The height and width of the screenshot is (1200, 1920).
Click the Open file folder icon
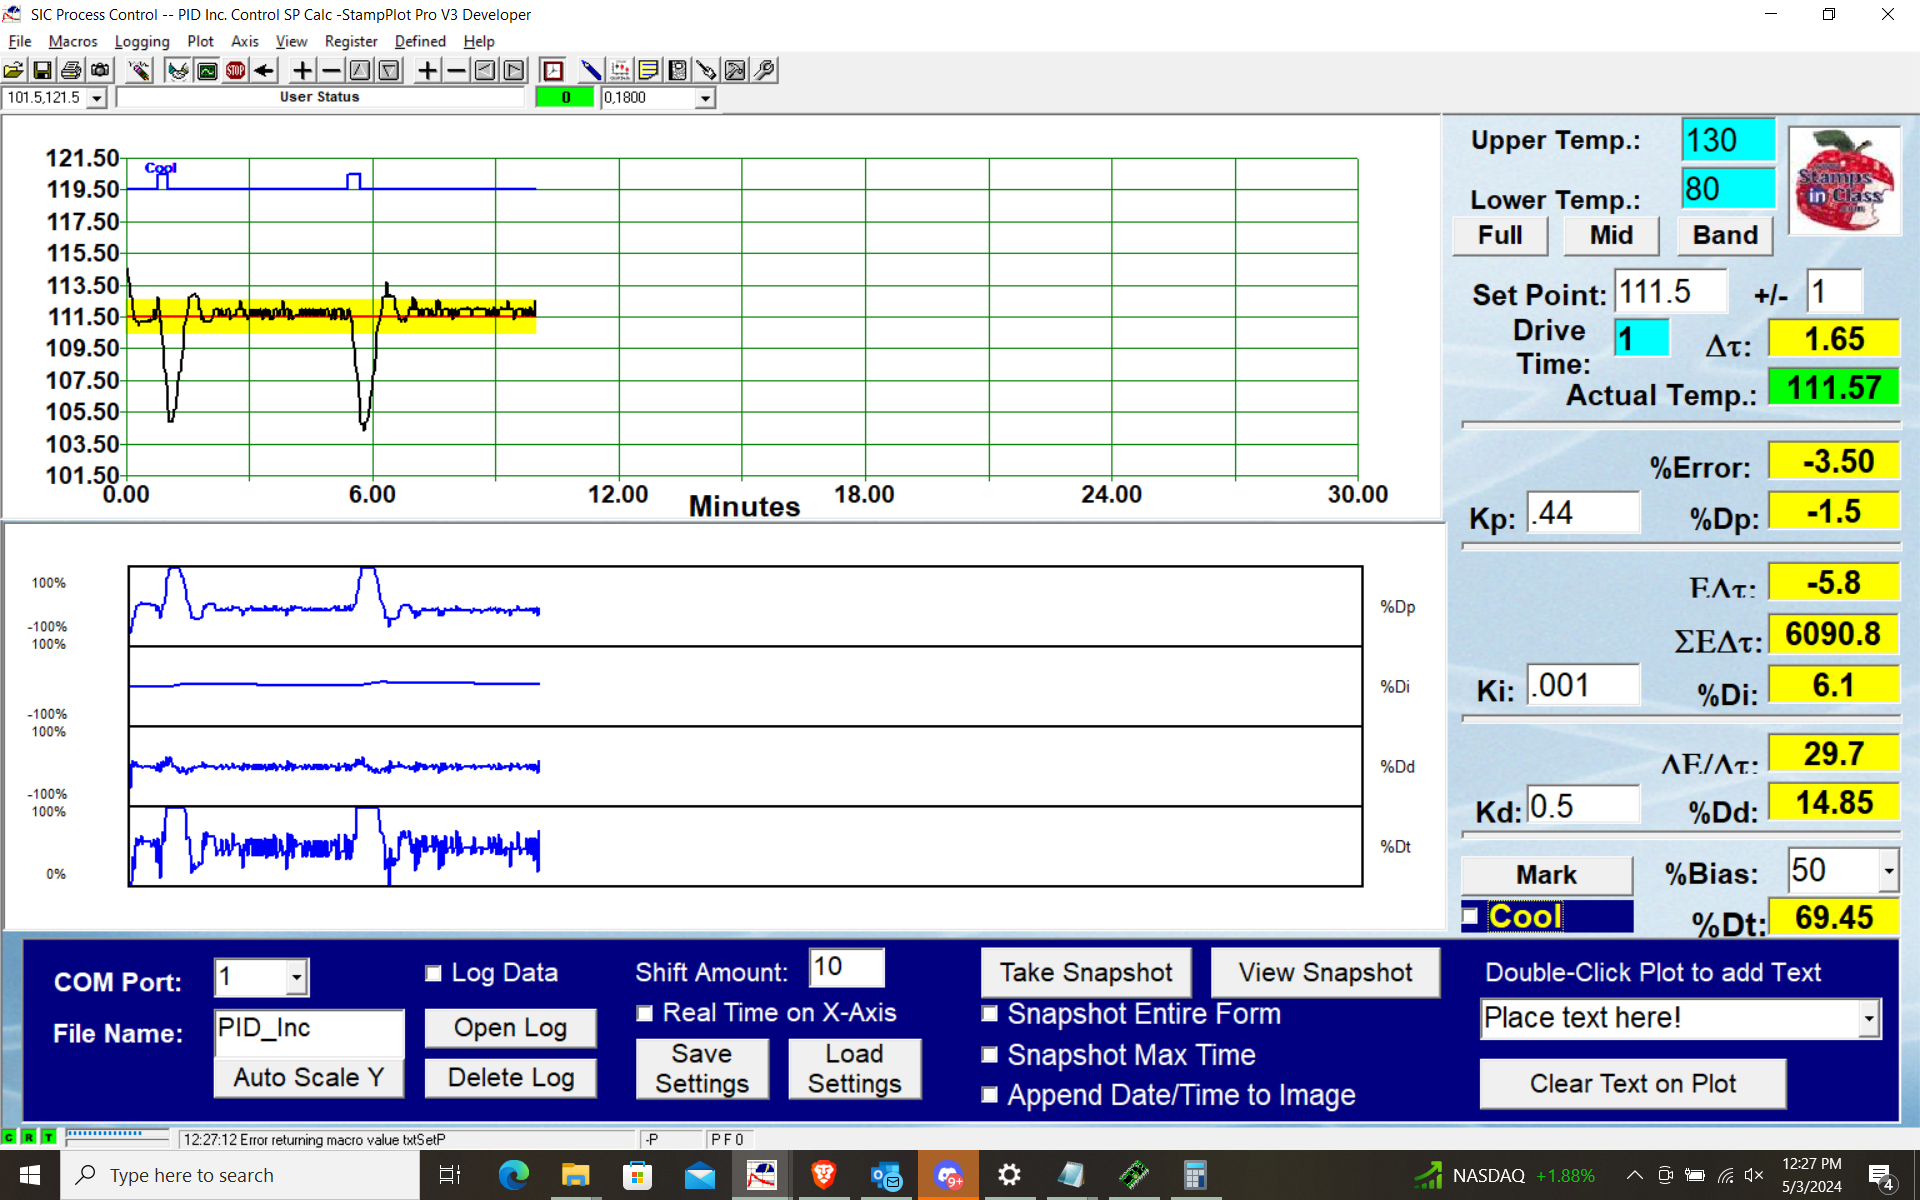coord(14,70)
